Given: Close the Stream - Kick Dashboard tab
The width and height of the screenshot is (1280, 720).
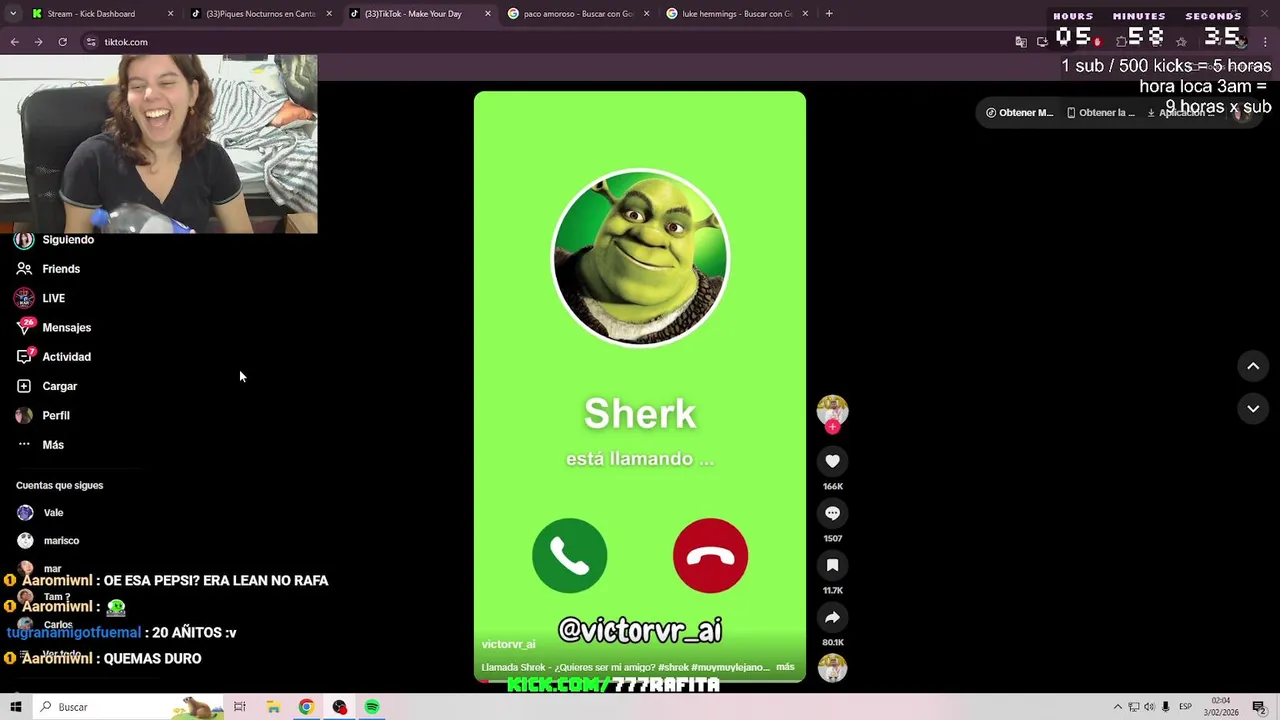Looking at the screenshot, I should [x=170, y=14].
